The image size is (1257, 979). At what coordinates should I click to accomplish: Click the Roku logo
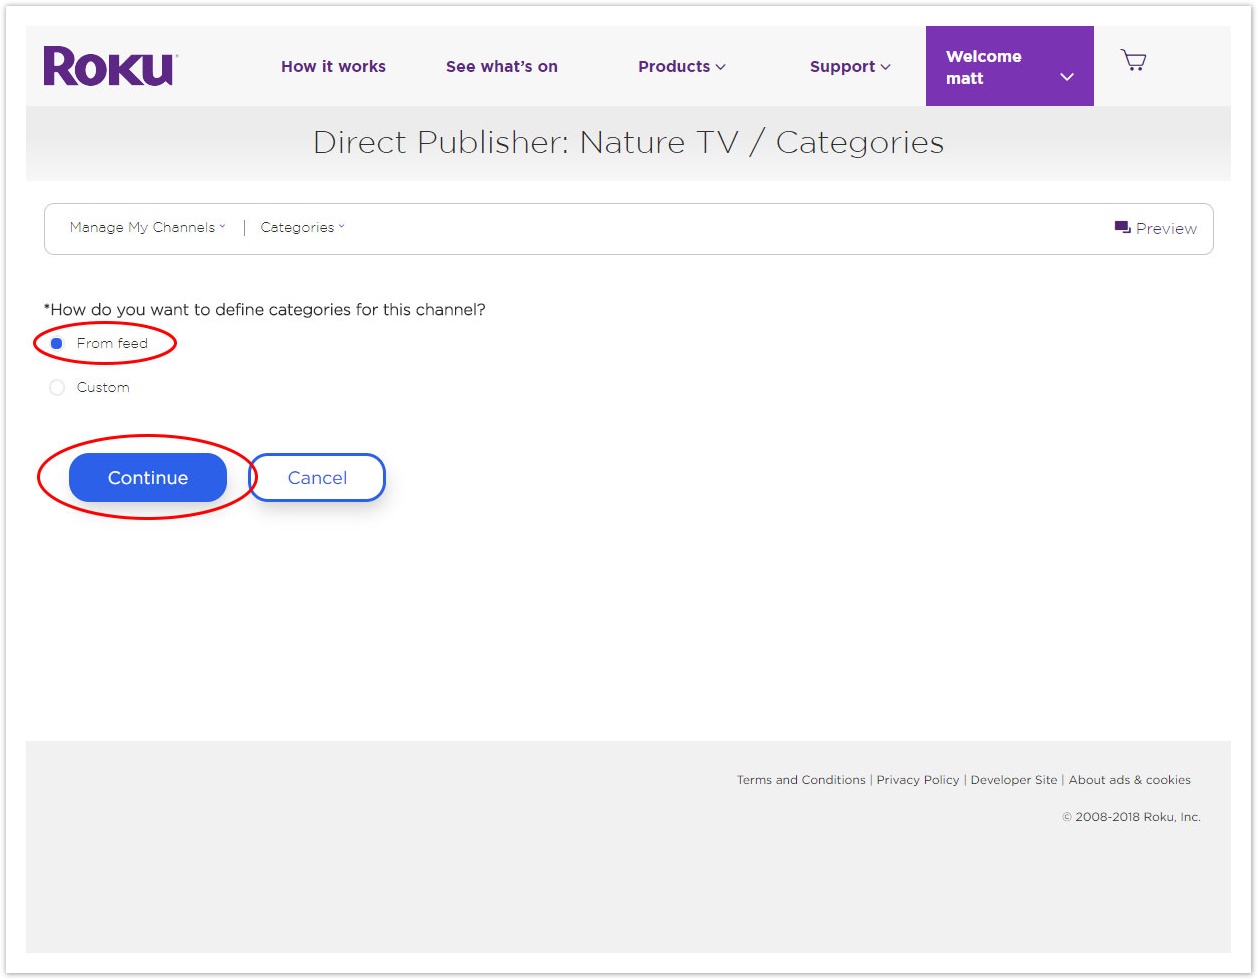[x=110, y=66]
